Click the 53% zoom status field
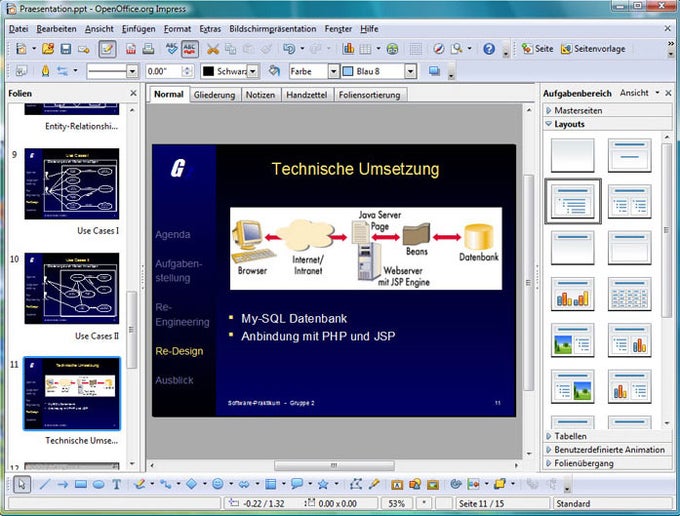Image resolution: width=680 pixels, height=516 pixels. point(396,503)
